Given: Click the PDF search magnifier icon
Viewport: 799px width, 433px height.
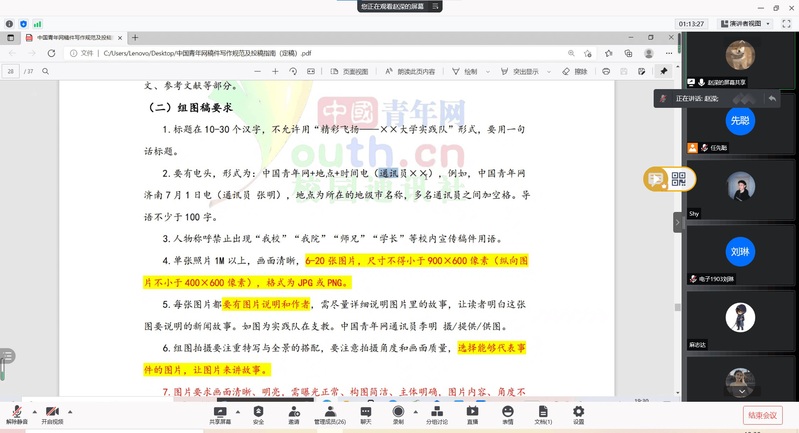Looking at the screenshot, I should pyautogui.click(x=45, y=71).
